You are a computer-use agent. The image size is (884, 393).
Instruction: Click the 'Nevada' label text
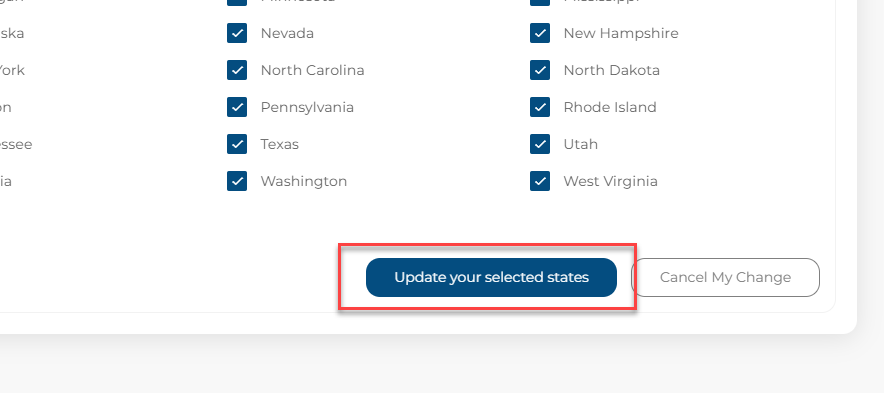287,33
